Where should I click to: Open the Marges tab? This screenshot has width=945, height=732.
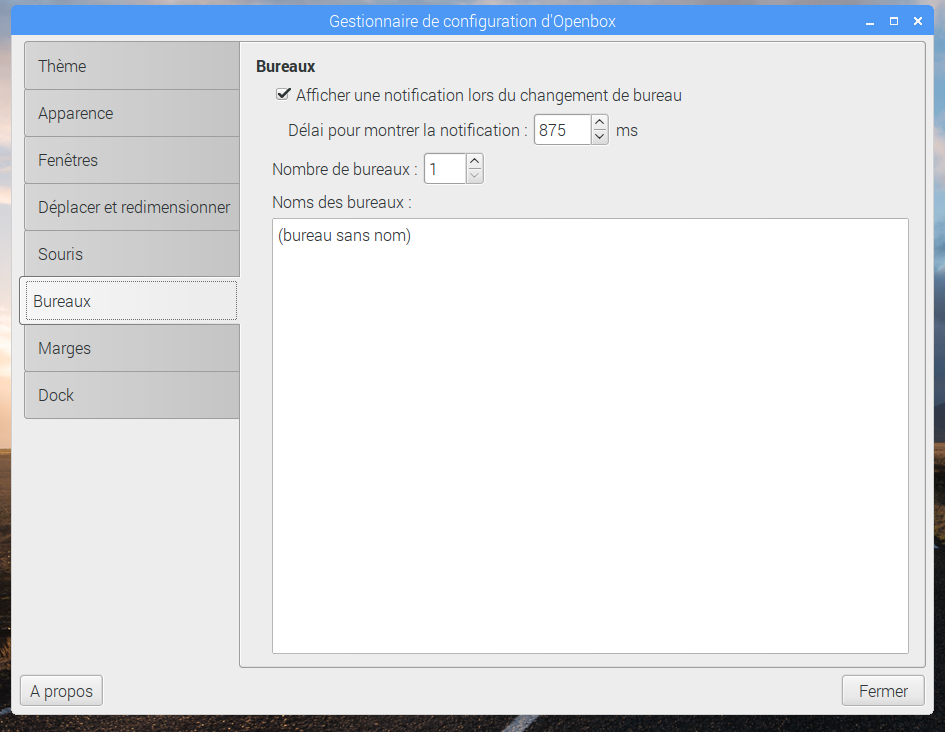(132, 348)
